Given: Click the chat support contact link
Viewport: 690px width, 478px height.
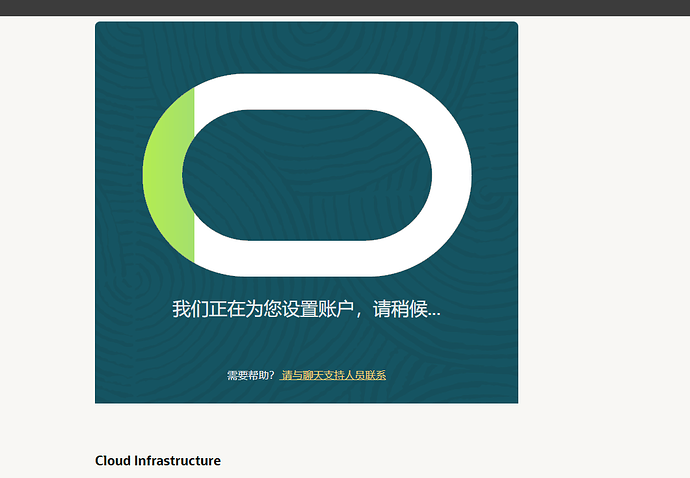Looking at the screenshot, I should 333,375.
